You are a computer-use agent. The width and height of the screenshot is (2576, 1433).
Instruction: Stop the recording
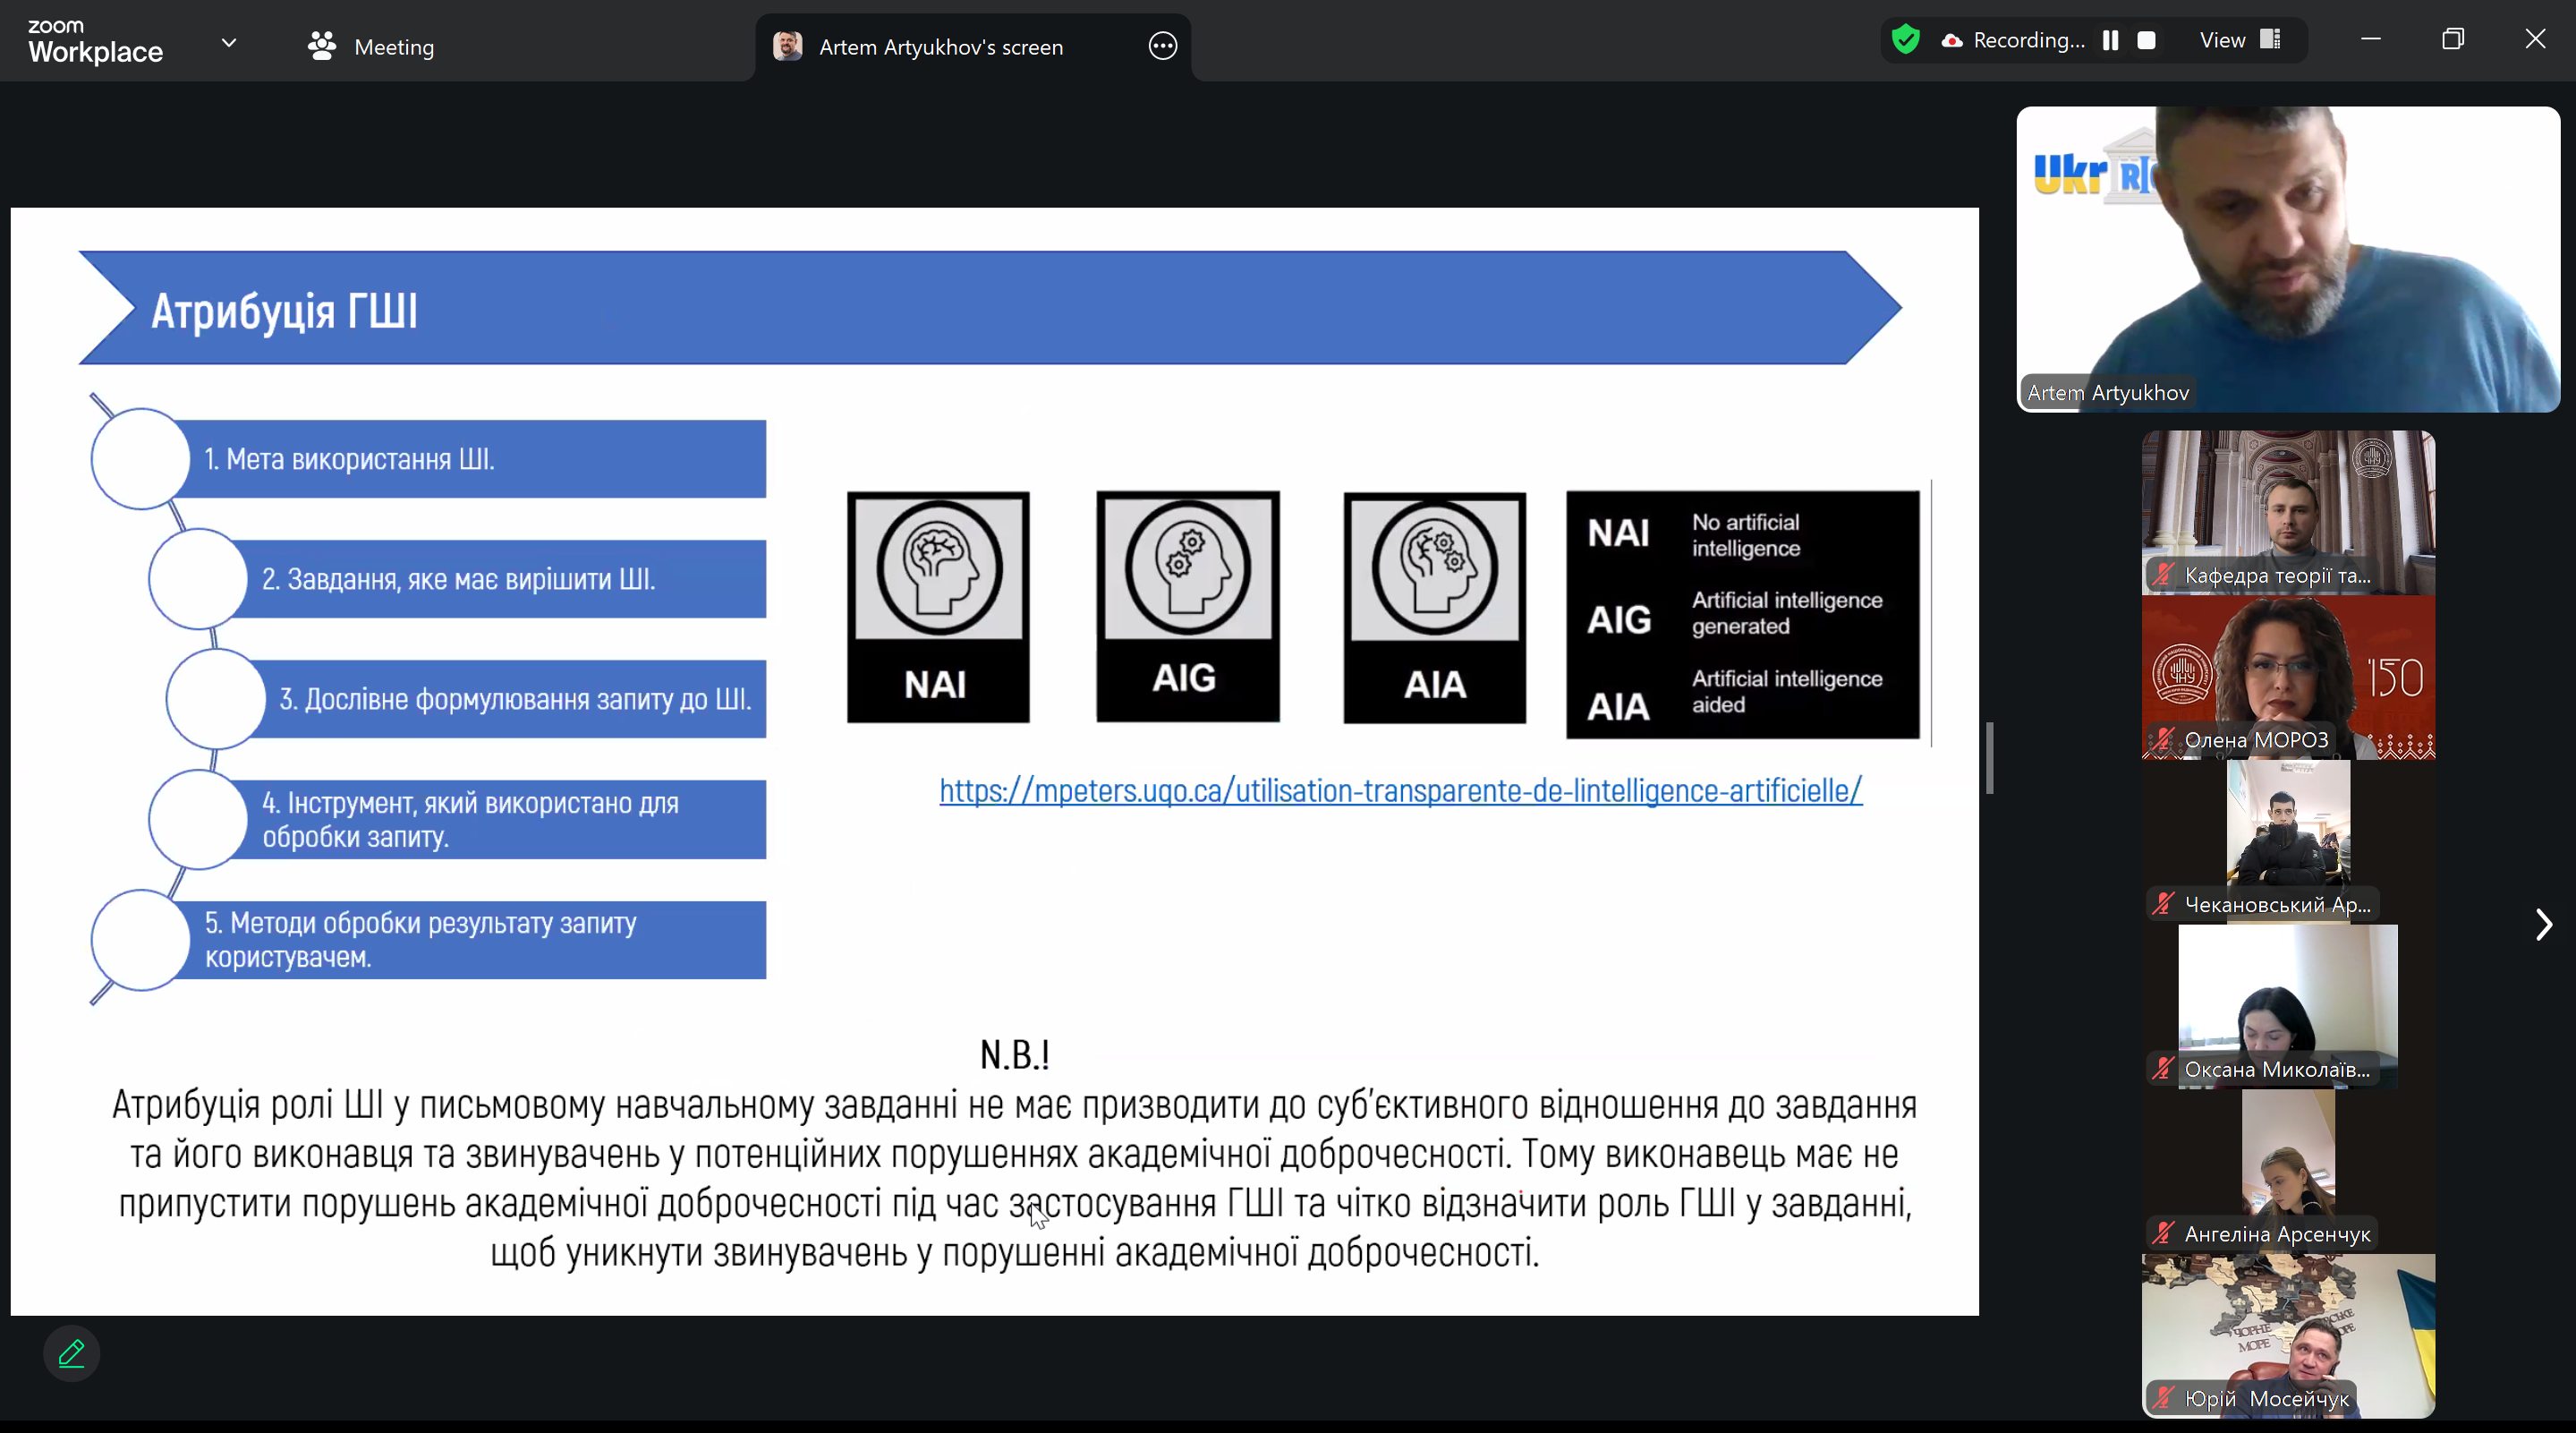click(x=2146, y=40)
